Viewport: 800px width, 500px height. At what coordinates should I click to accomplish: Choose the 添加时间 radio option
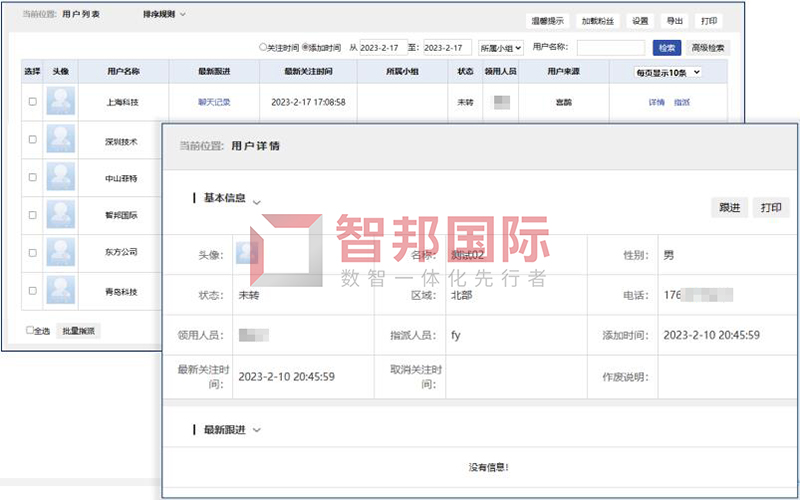[x=306, y=47]
